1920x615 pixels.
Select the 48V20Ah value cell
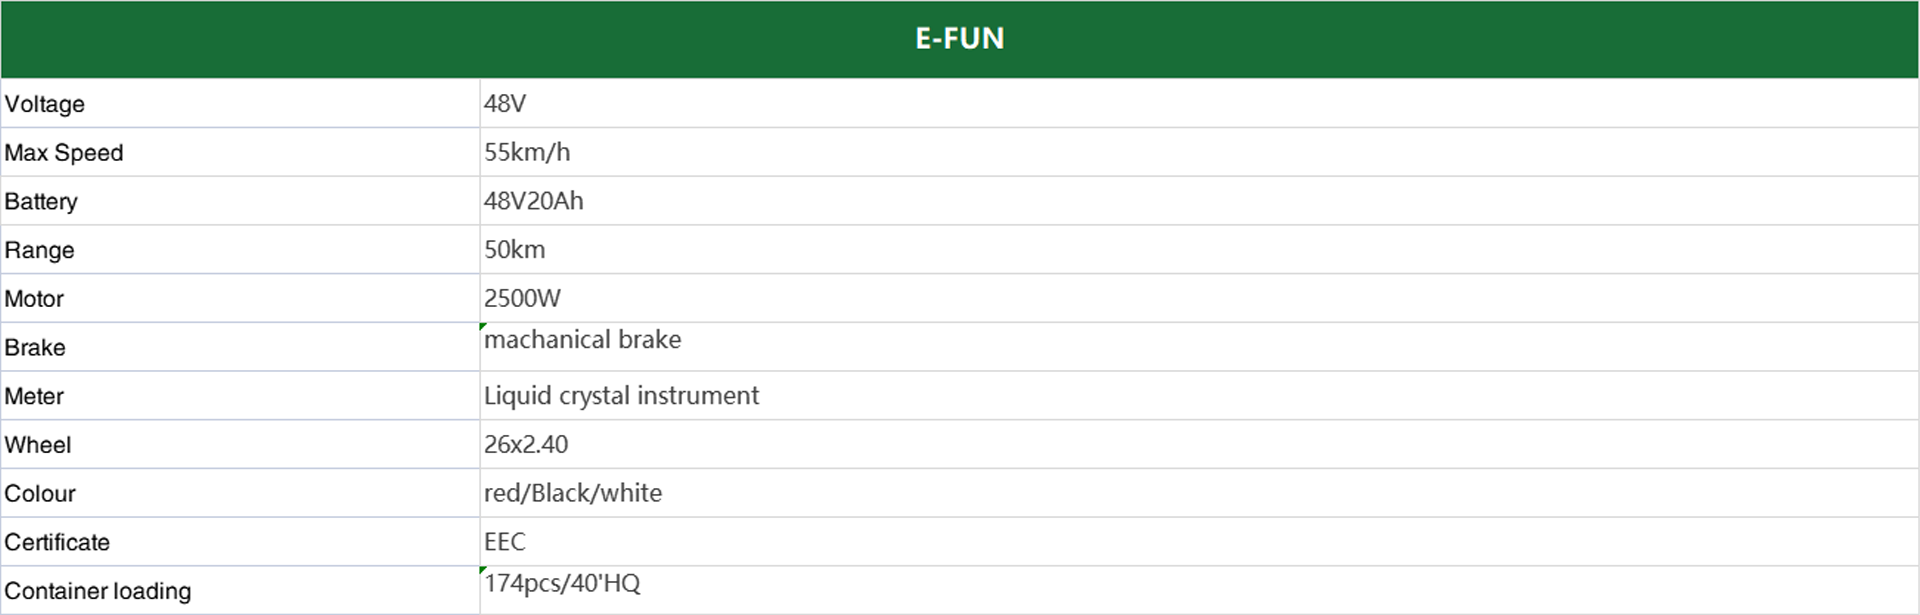(1199, 201)
